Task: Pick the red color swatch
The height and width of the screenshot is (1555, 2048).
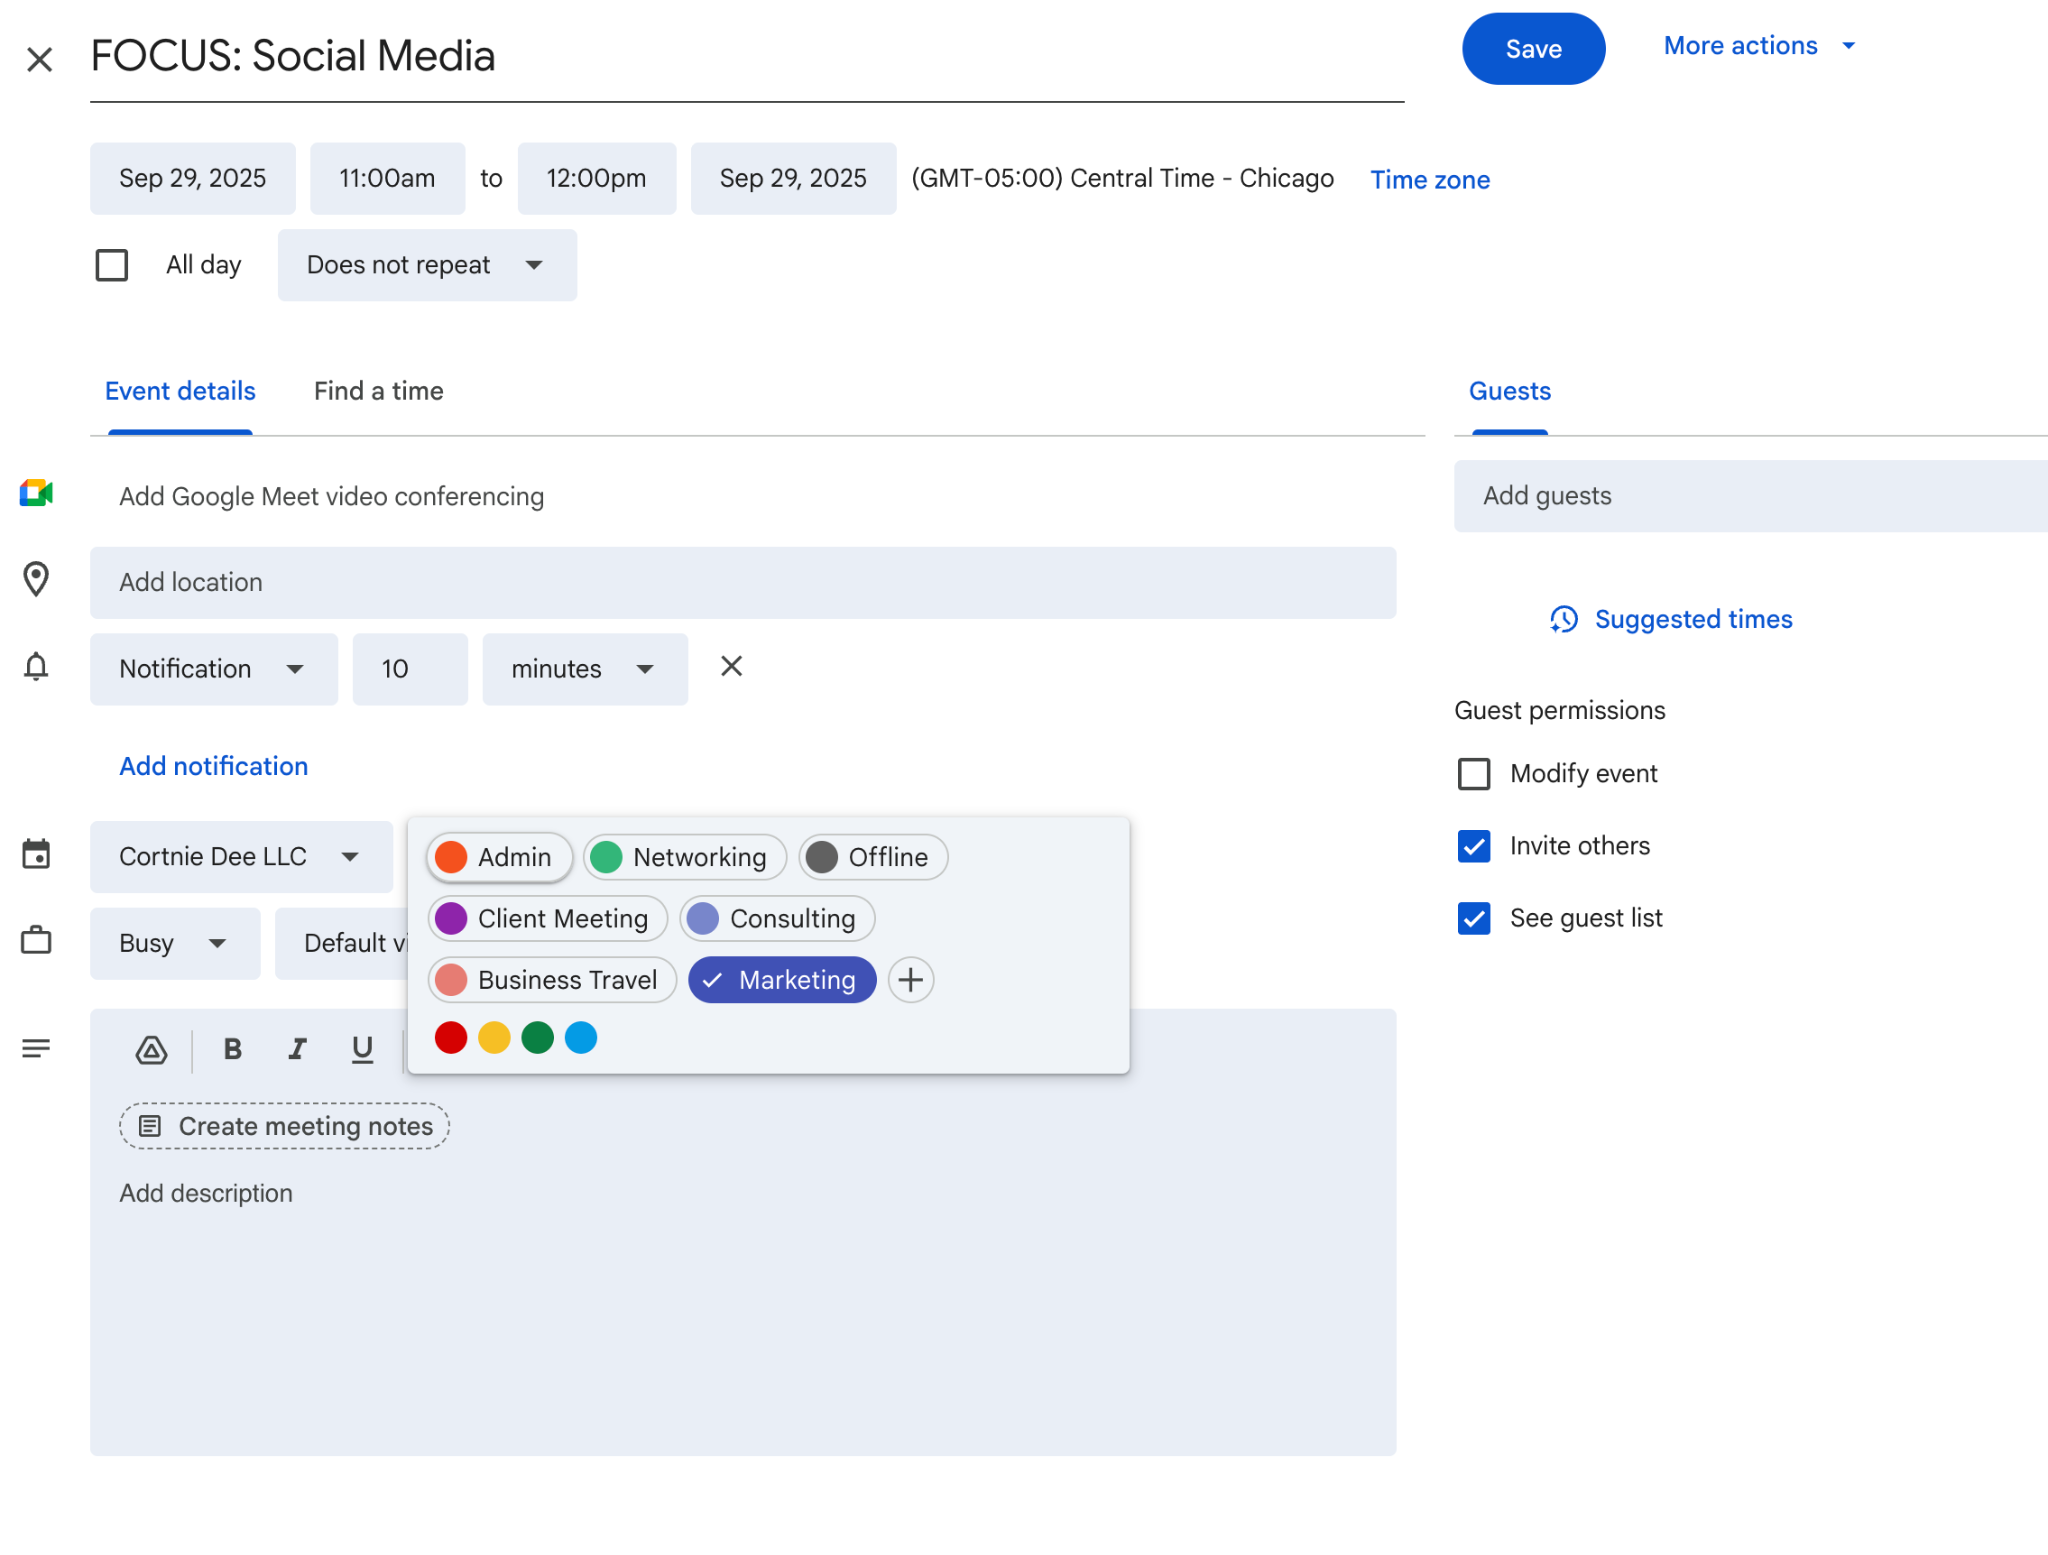Action: [451, 1038]
